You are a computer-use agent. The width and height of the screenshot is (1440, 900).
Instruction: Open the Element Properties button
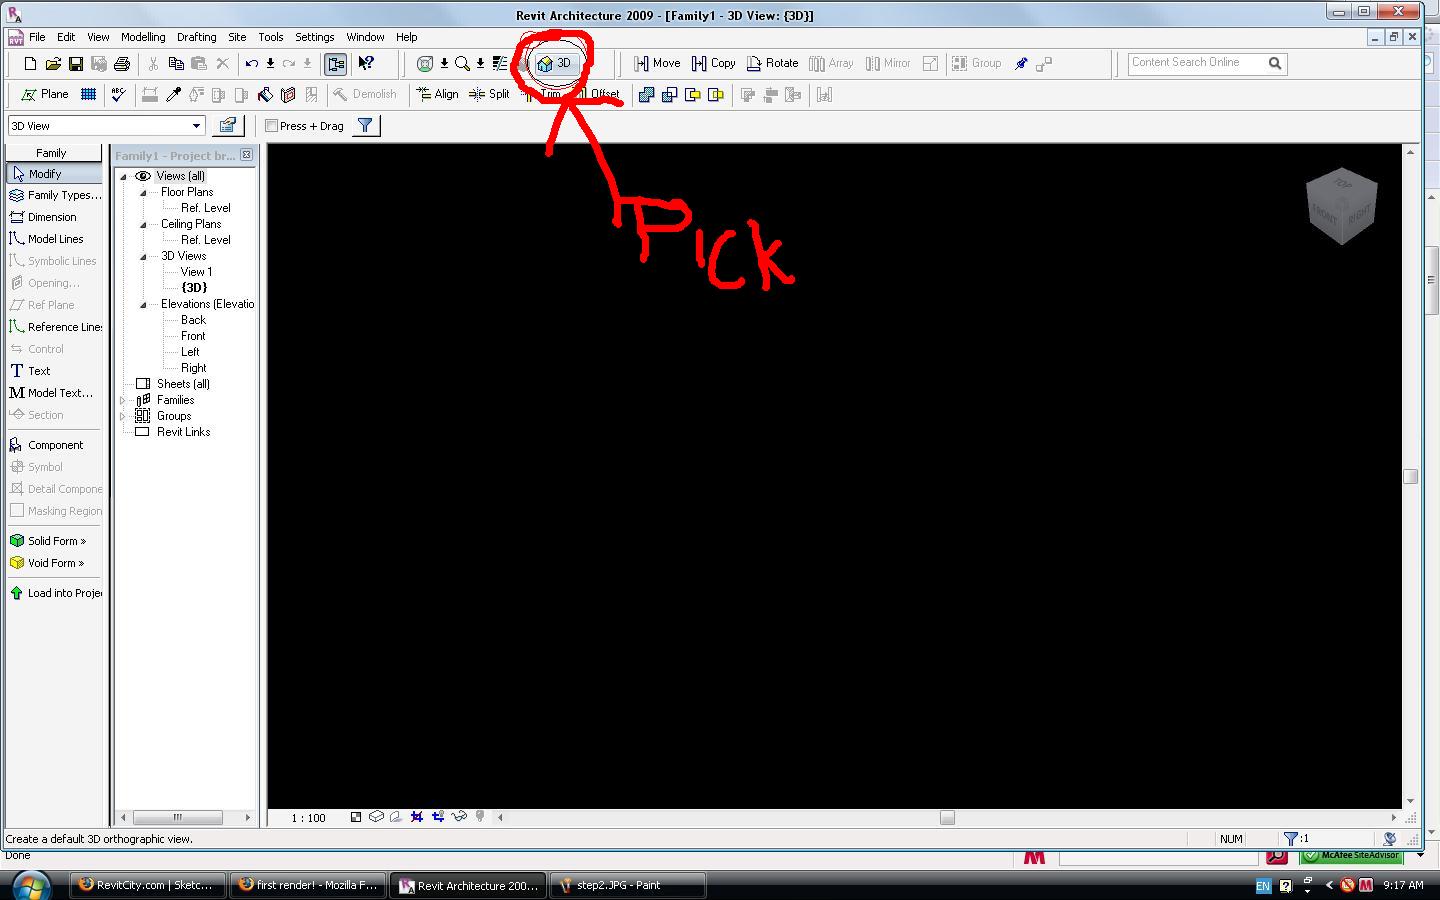228,126
